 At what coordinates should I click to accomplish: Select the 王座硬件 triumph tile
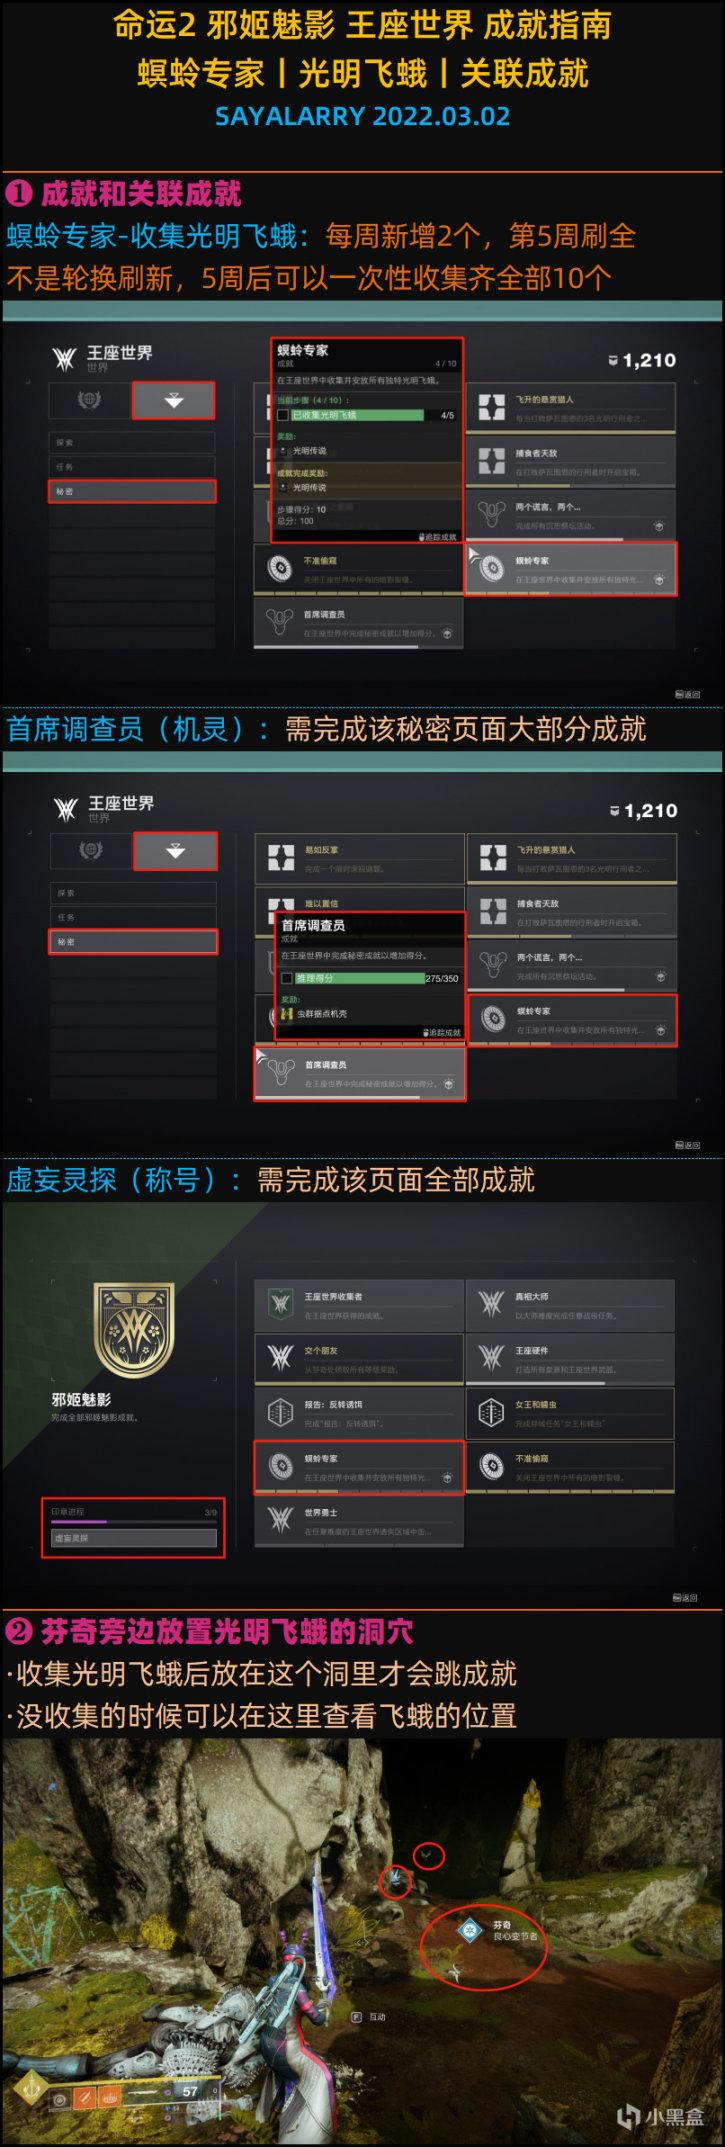pyautogui.click(x=570, y=1359)
